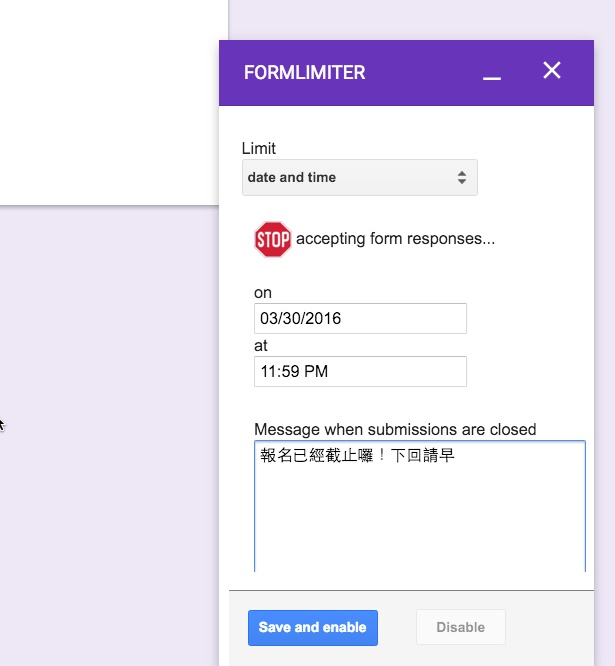The height and width of the screenshot is (666, 615).
Task: Click the Chinese message text in textarea
Action: (357, 457)
